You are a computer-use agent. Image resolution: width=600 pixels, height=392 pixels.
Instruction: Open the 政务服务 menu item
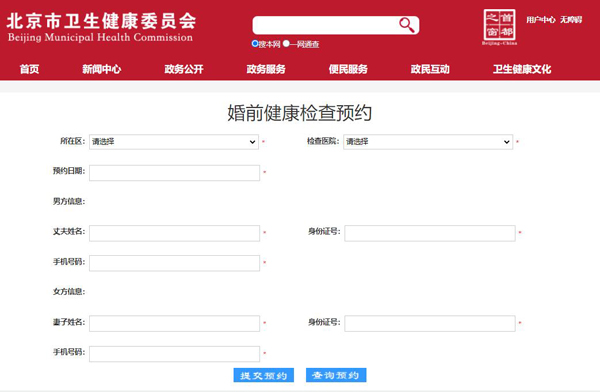(266, 69)
